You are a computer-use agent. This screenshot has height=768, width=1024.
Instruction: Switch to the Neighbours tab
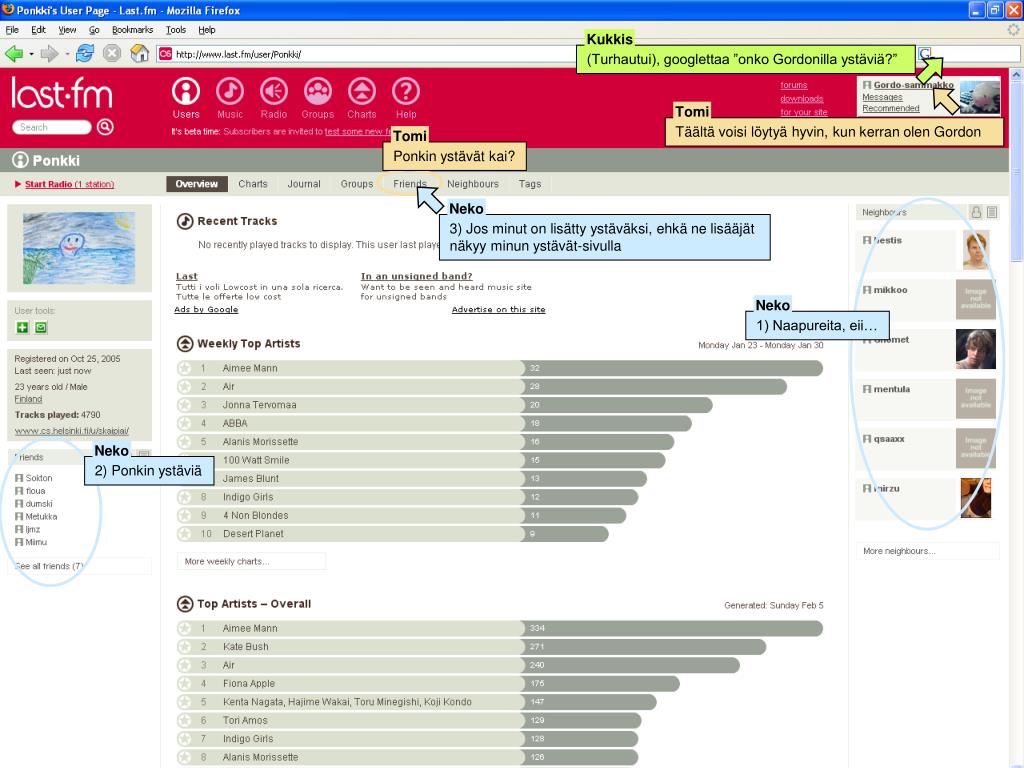pos(473,184)
